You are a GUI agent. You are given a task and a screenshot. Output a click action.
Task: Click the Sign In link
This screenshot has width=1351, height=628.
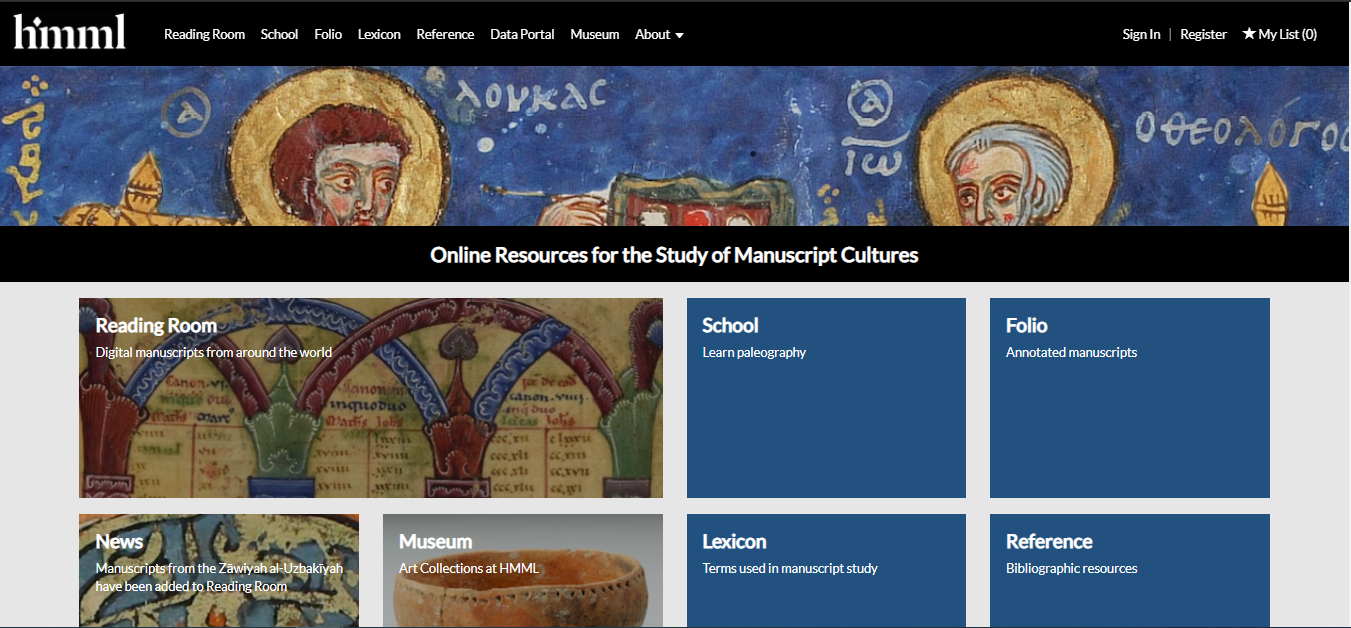point(1141,34)
